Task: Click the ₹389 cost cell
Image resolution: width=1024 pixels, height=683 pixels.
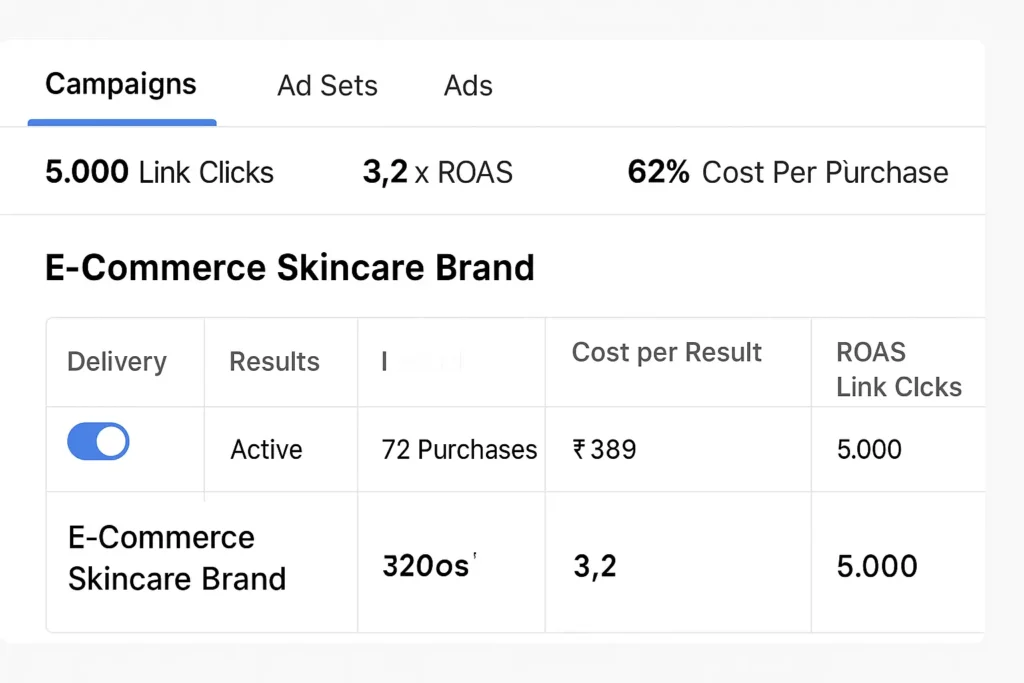Action: point(605,450)
